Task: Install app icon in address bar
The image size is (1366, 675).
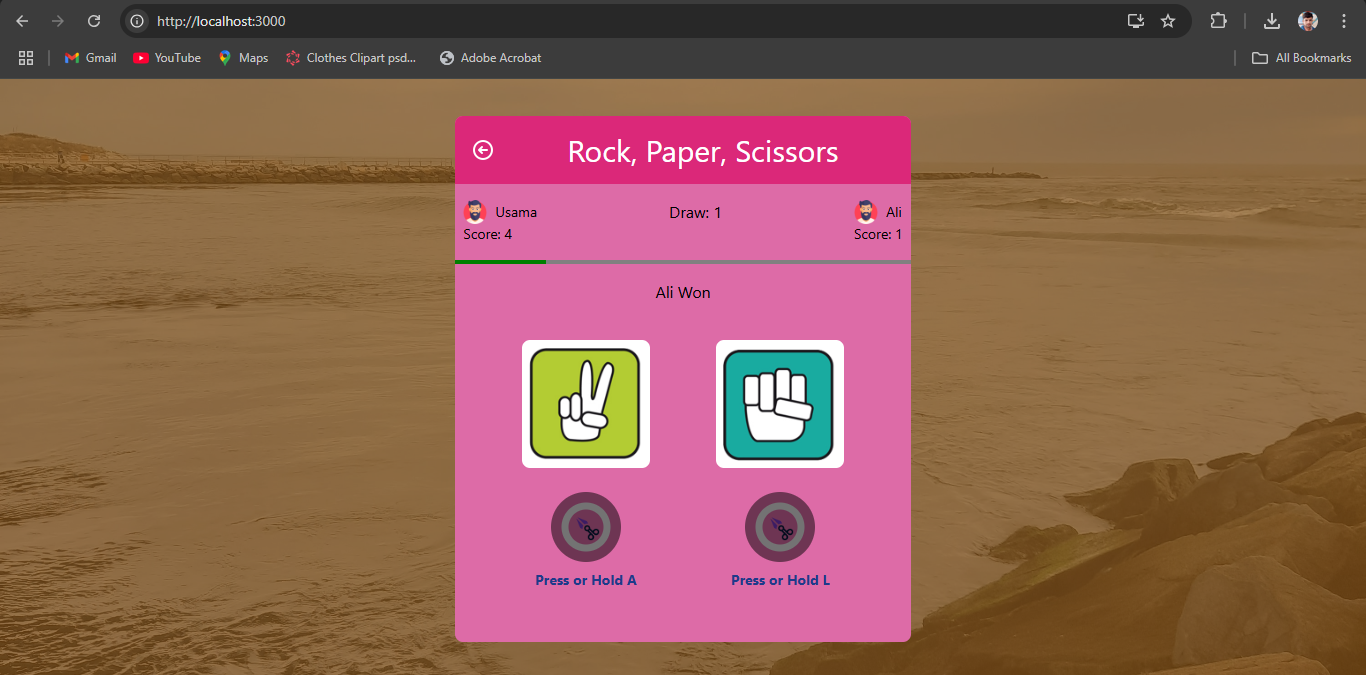Action: point(1136,21)
